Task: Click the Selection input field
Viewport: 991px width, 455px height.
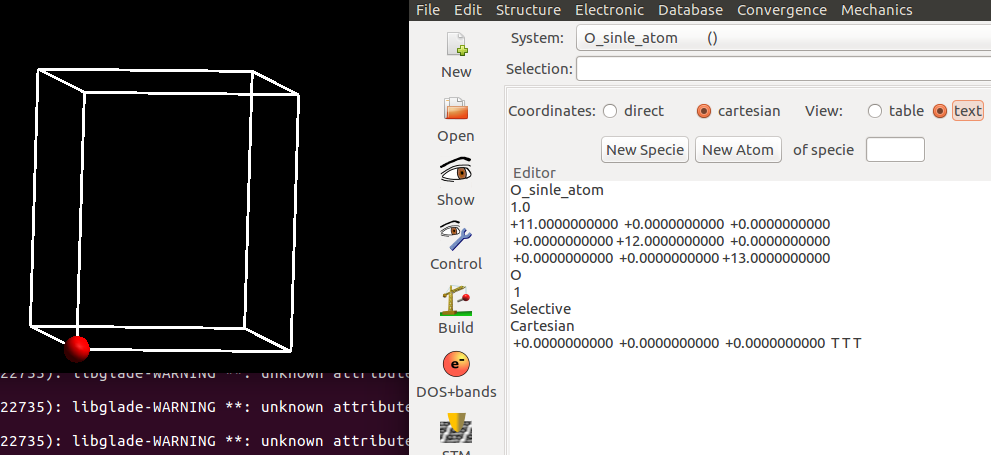Action: [x=782, y=69]
